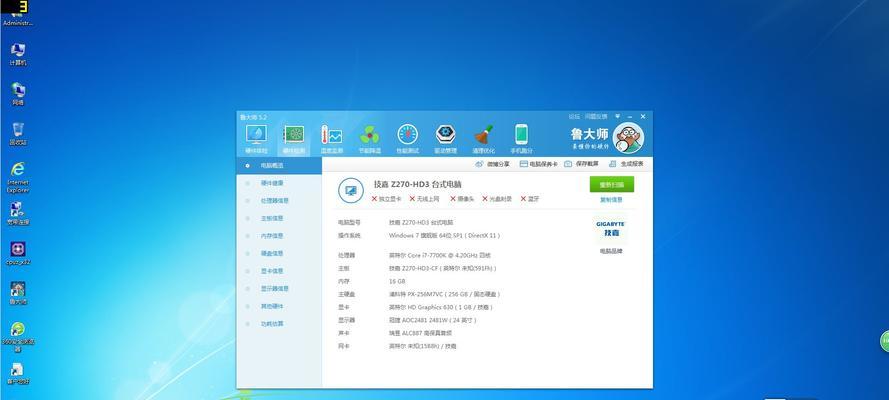Open the 手机跑分 green phone icon

point(522,139)
